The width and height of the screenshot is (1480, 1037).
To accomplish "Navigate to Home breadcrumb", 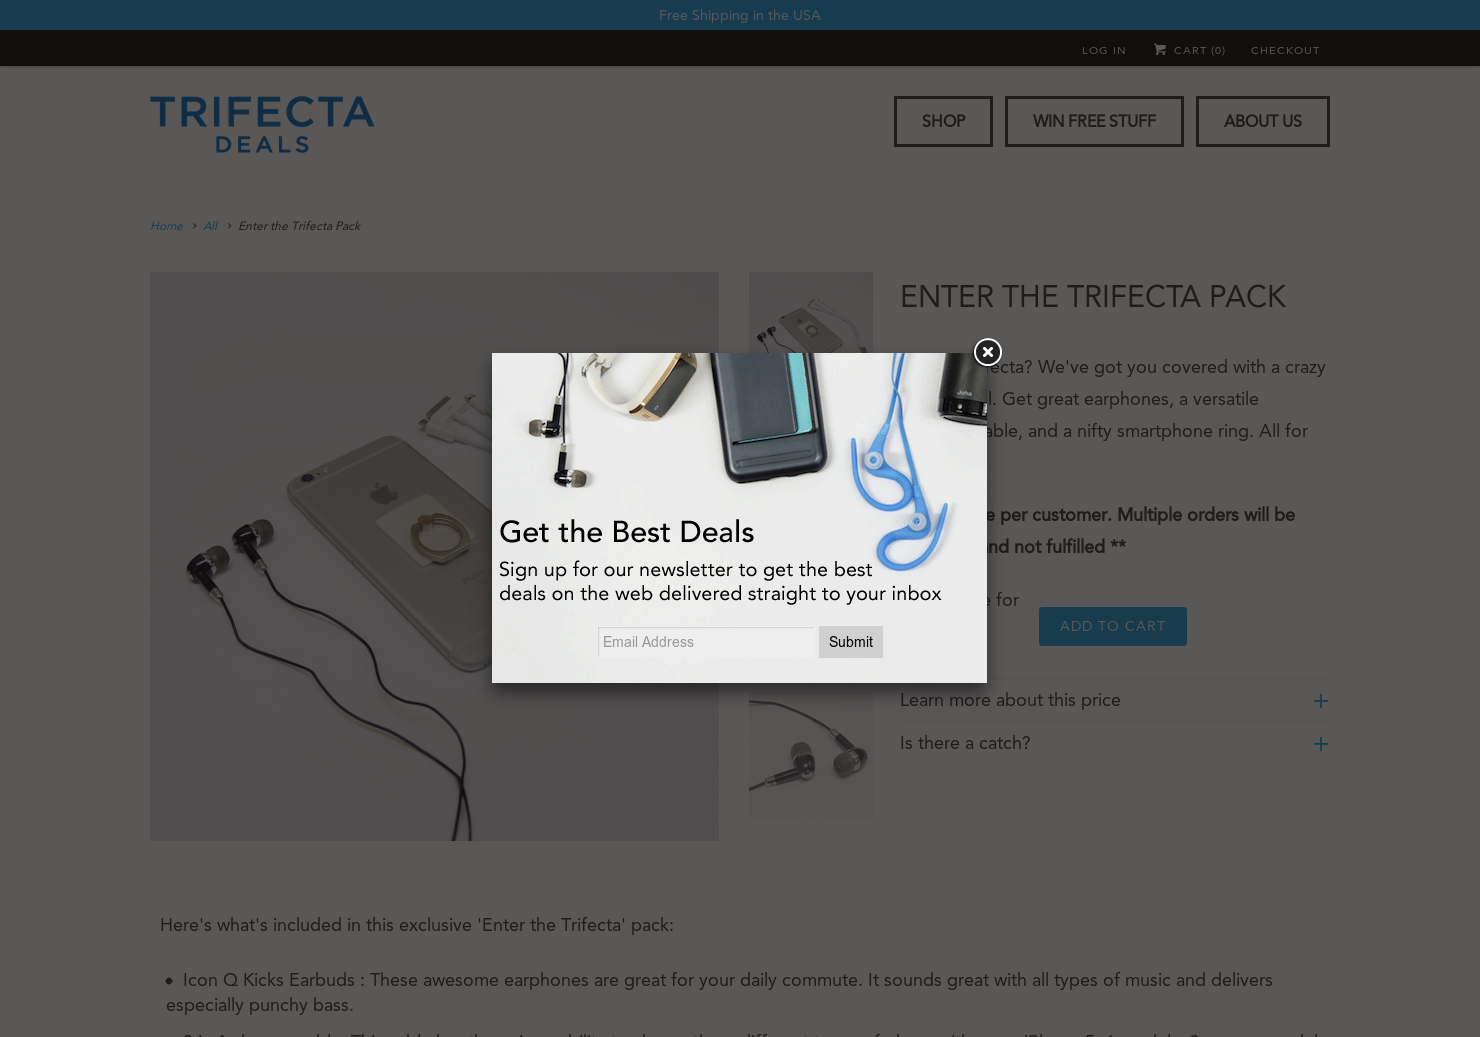I will click(x=167, y=226).
